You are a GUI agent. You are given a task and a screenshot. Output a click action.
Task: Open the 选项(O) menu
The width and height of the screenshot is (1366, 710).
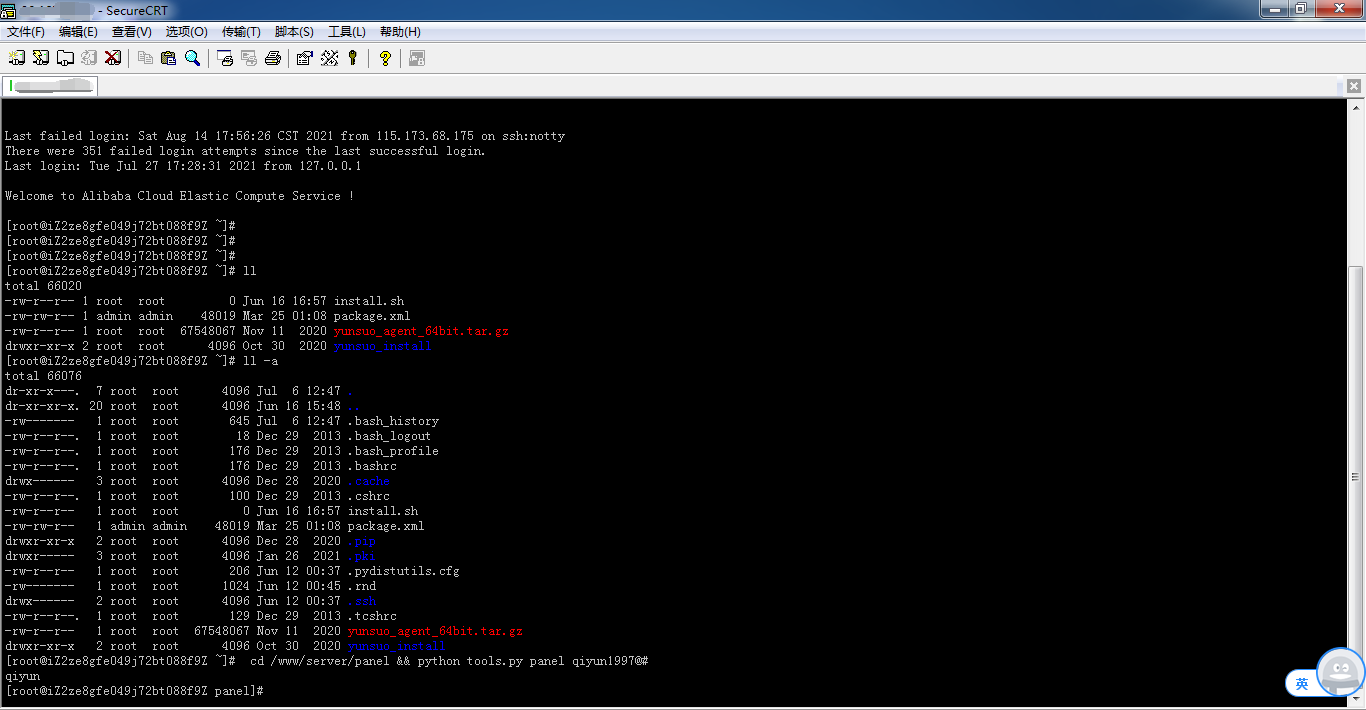(186, 32)
